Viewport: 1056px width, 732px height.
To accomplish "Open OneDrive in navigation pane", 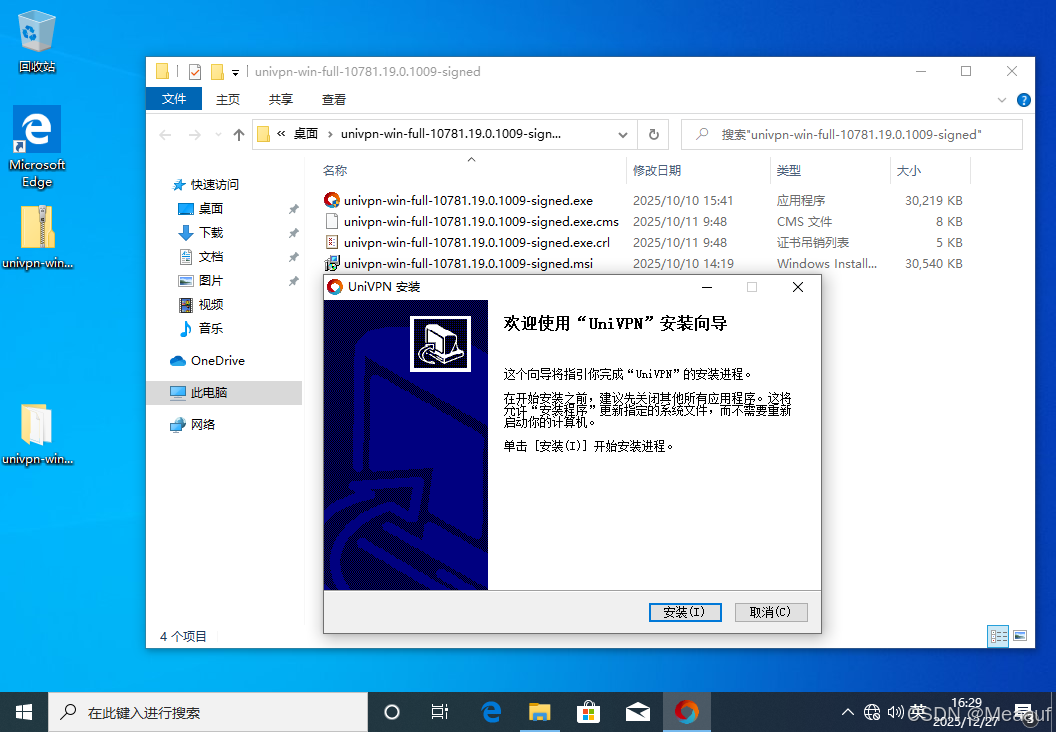I will point(217,361).
